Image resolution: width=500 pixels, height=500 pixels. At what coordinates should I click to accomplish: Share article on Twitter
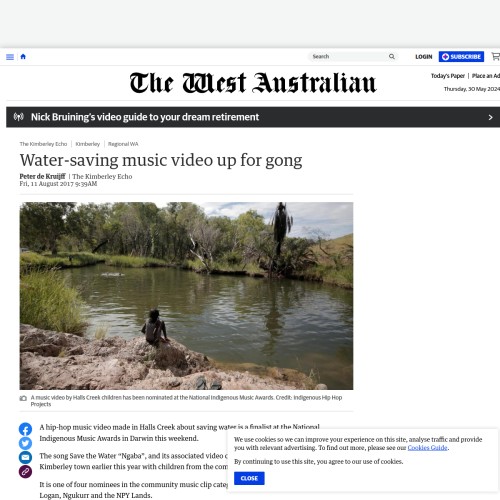tap(25, 443)
